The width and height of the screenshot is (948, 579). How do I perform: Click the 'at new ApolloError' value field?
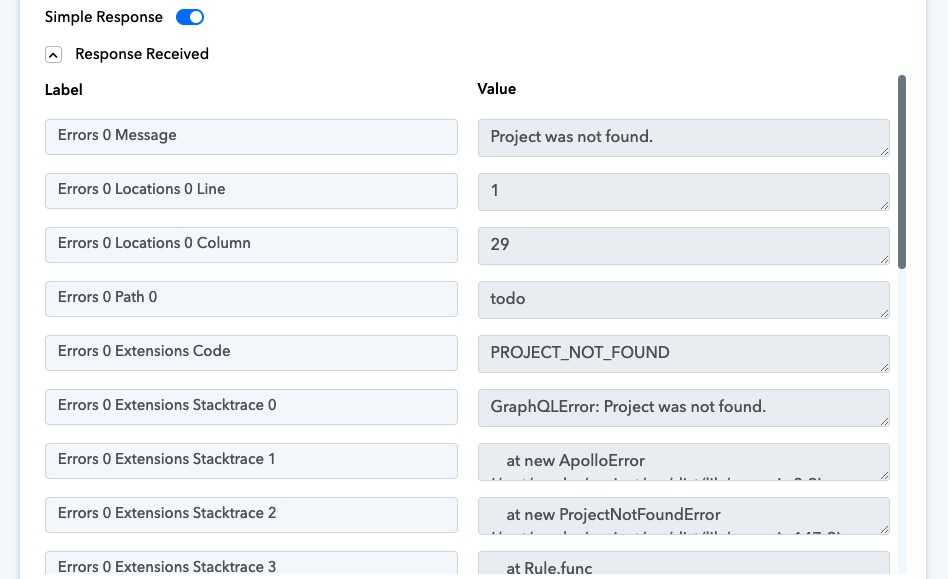tap(683, 461)
